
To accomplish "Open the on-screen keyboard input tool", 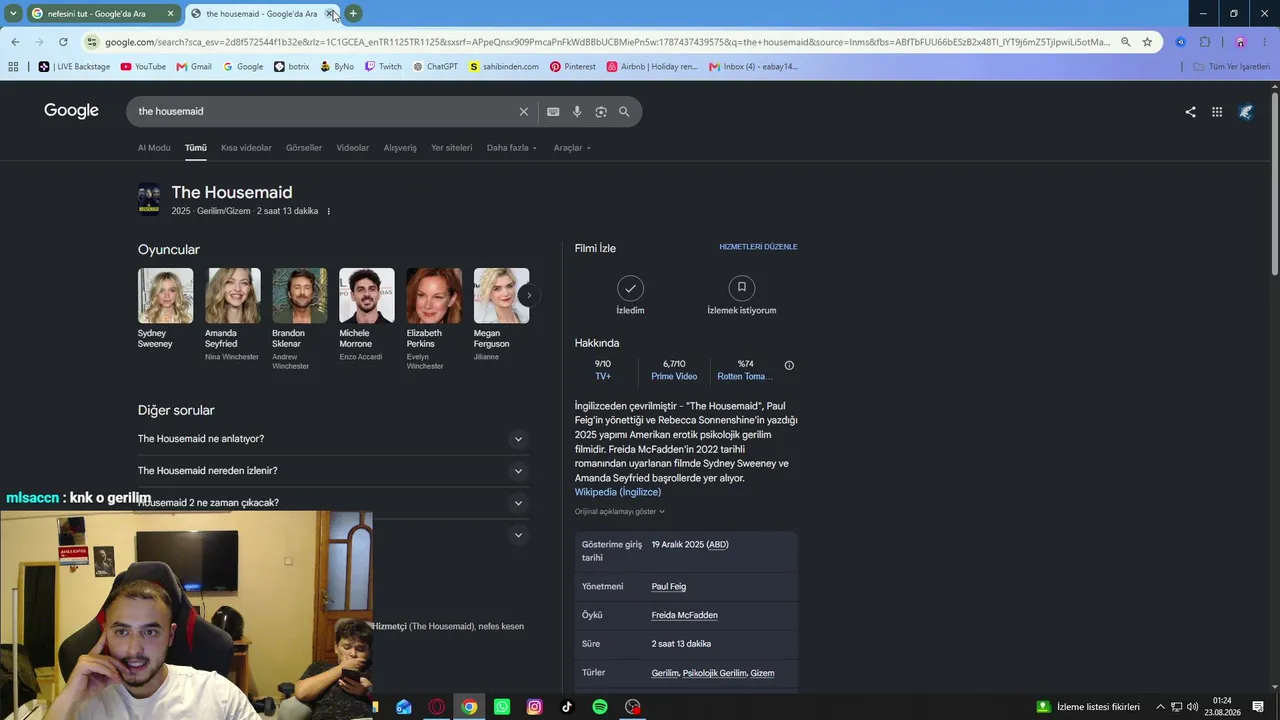I will tap(553, 112).
